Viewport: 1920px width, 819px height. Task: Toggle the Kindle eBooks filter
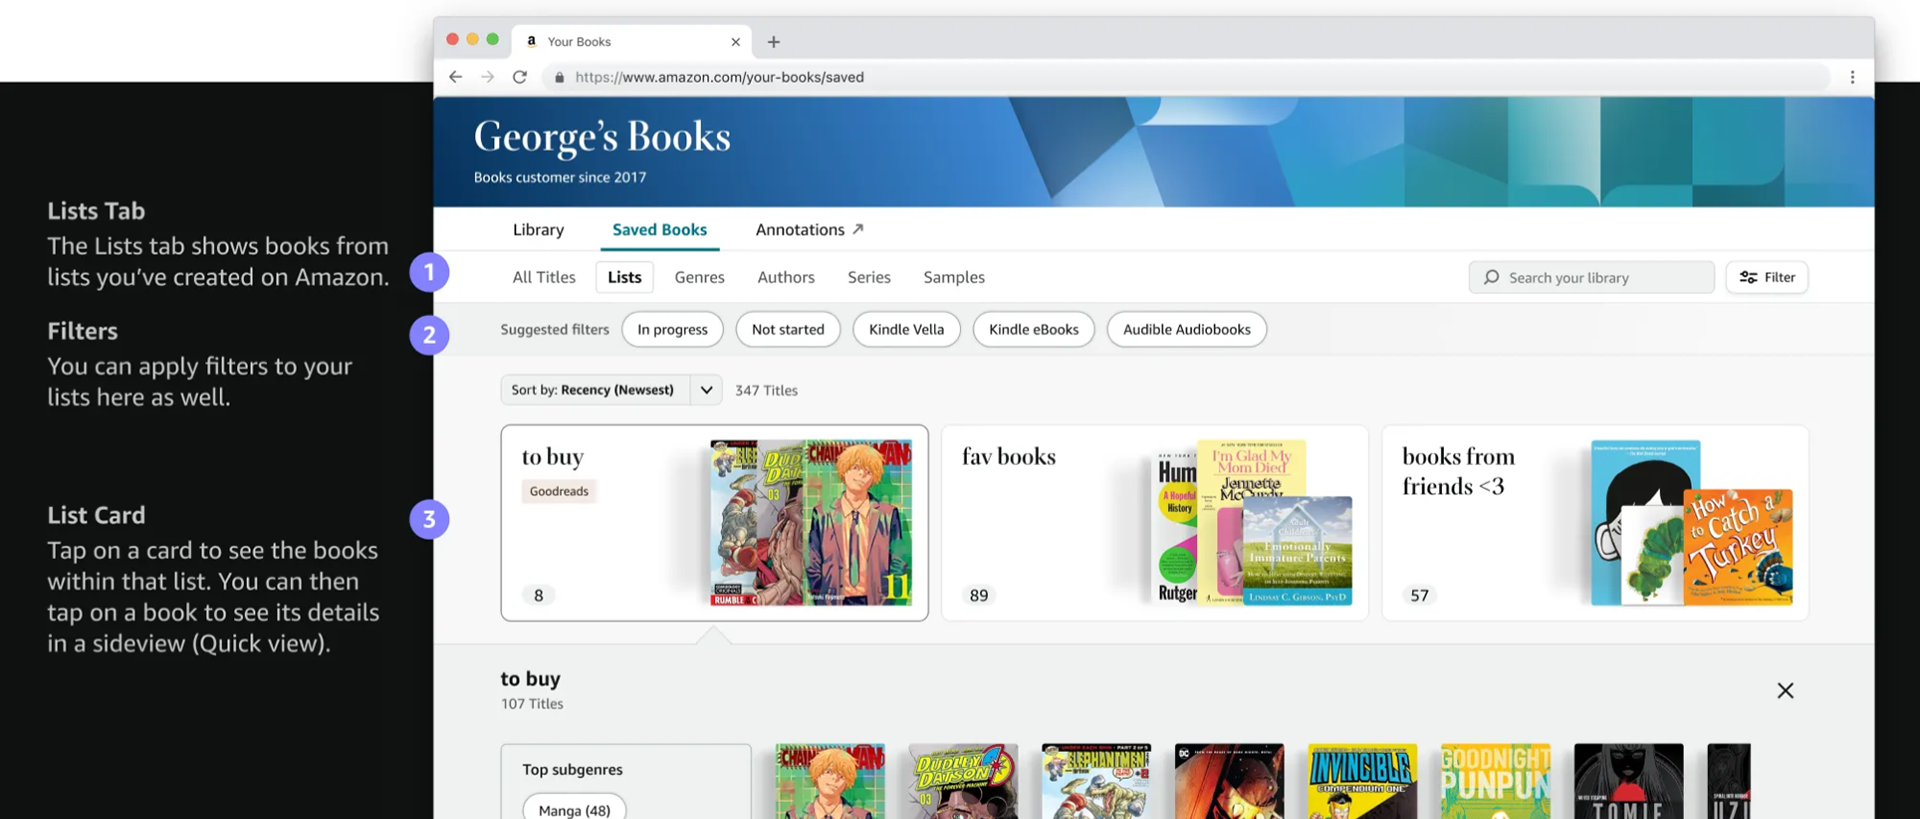(x=1033, y=329)
